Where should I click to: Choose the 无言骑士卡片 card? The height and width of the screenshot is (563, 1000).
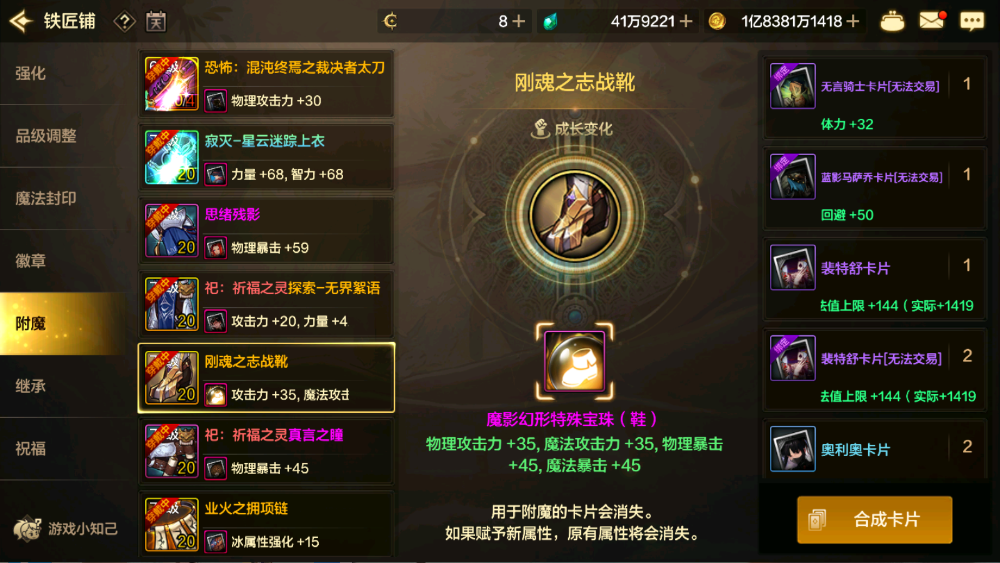click(874, 99)
